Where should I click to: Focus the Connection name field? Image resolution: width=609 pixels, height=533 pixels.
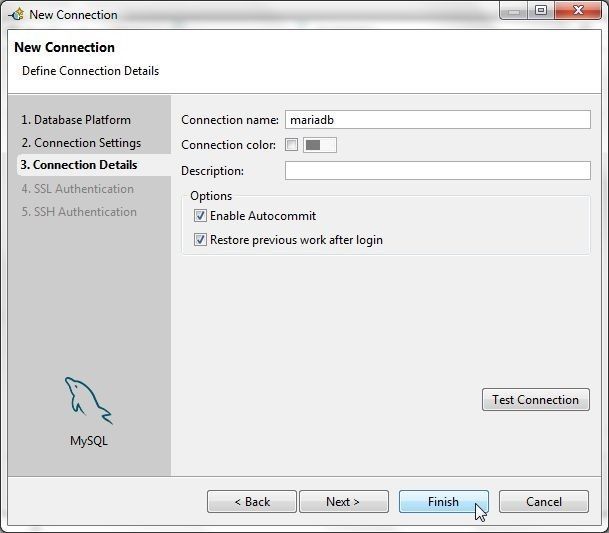[438, 120]
